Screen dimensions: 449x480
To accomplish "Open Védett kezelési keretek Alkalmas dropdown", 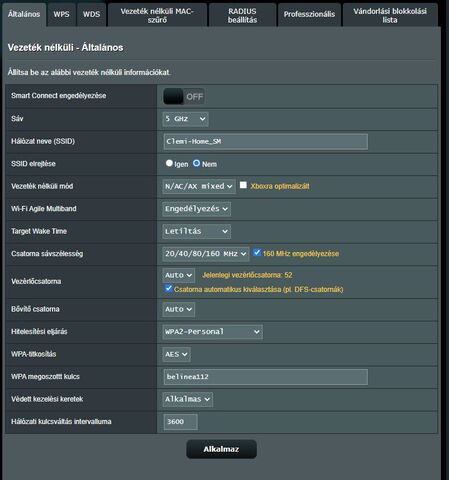I will 188,399.
